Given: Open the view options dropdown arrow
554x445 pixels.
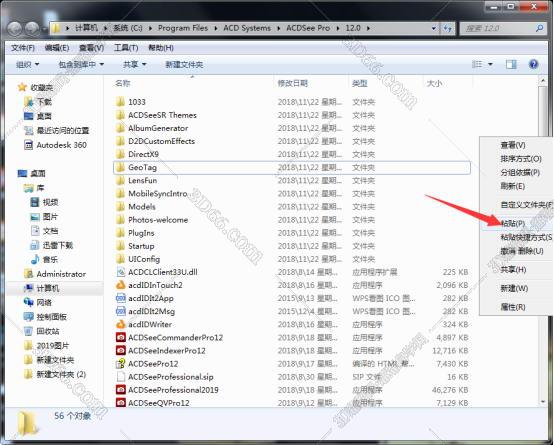Looking at the screenshot, I should 490,64.
